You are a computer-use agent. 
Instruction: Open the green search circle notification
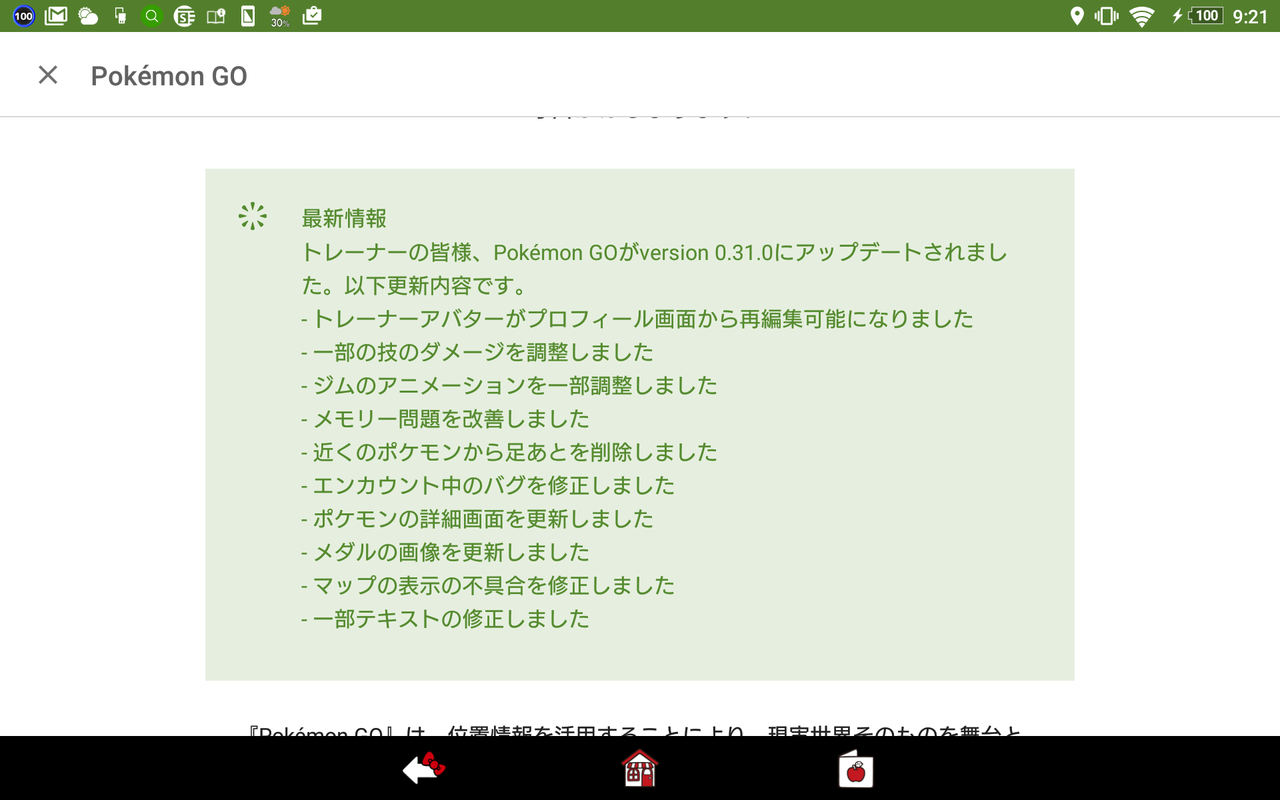tap(152, 16)
